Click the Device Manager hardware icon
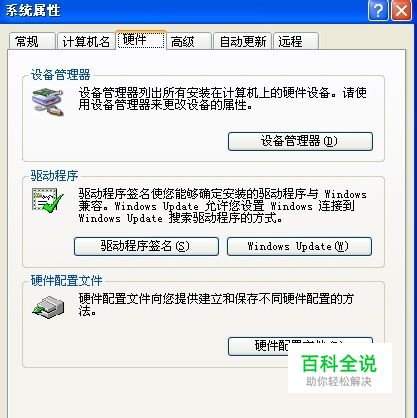The height and width of the screenshot is (418, 417). pyautogui.click(x=48, y=102)
